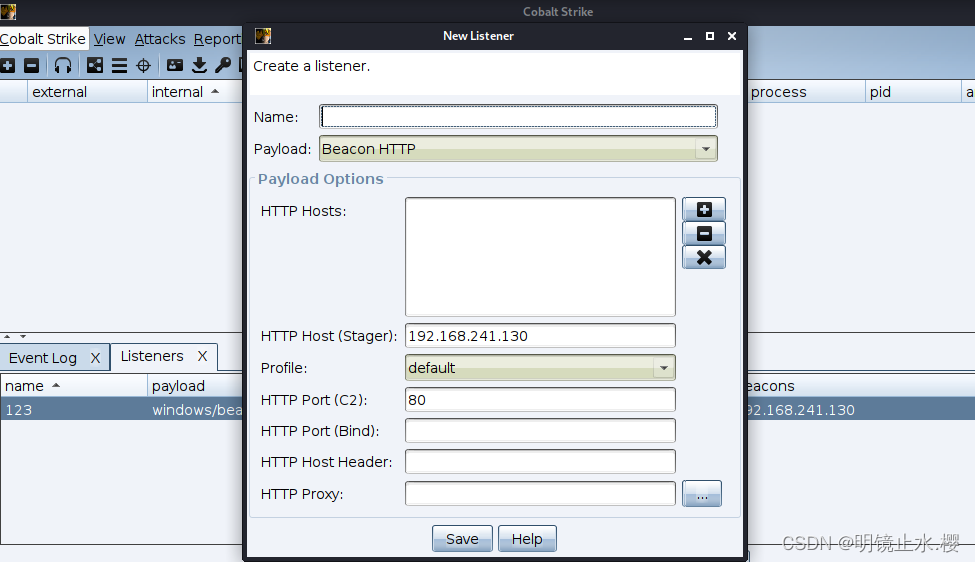Switch to pivot graph view icon
975x562 pixels.
[x=95, y=65]
